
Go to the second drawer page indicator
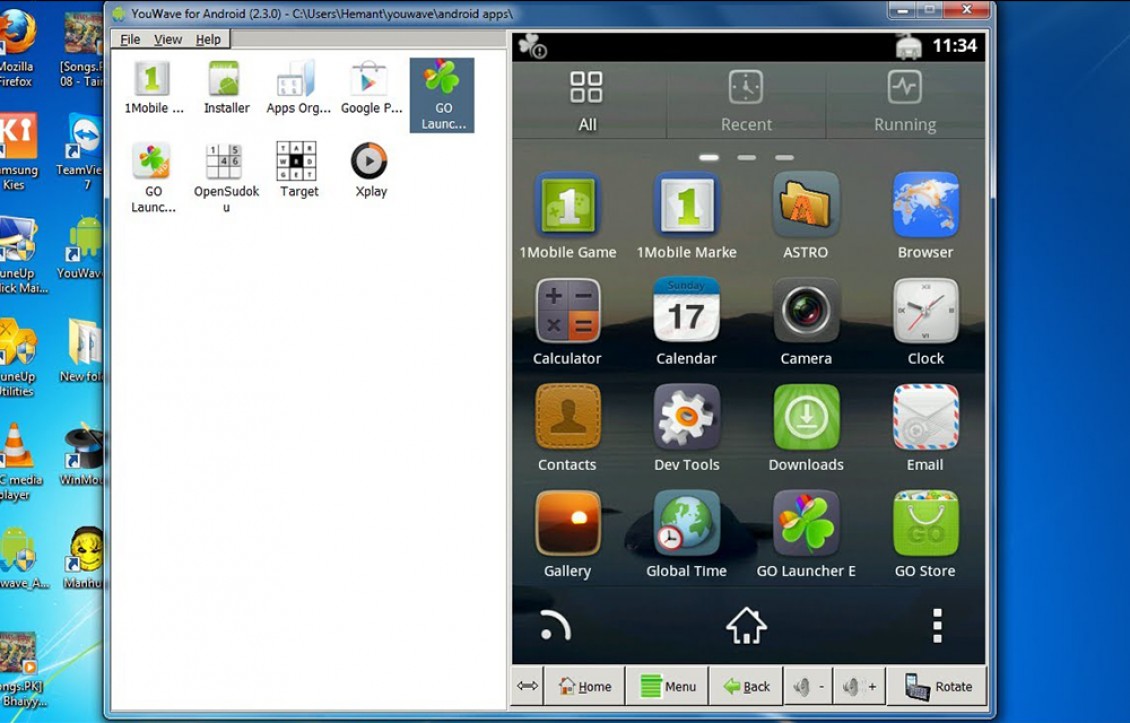(x=747, y=157)
